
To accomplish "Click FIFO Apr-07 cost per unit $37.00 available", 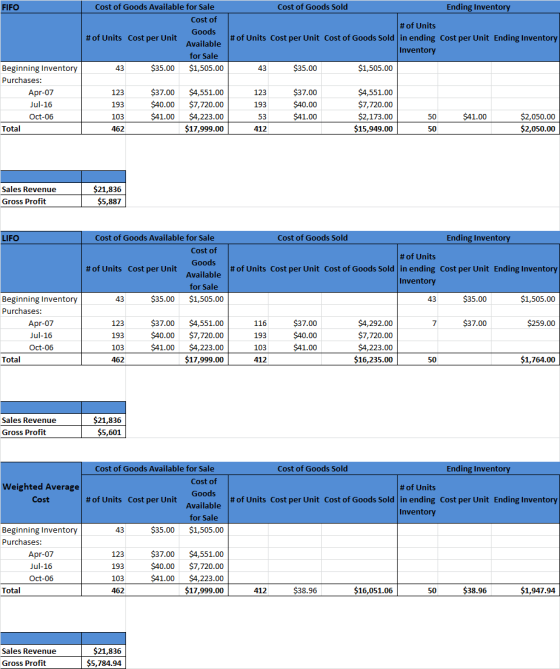I will (162, 93).
